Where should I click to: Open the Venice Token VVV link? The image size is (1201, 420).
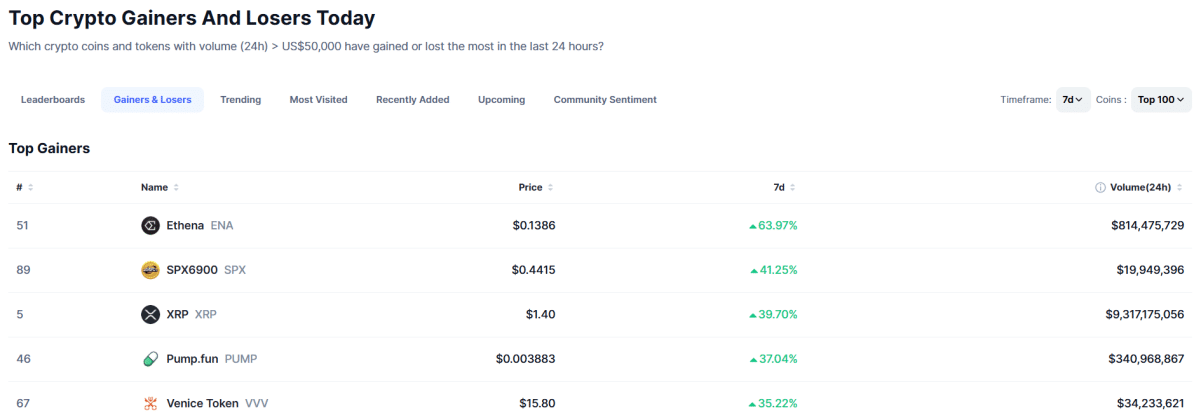tap(217, 403)
